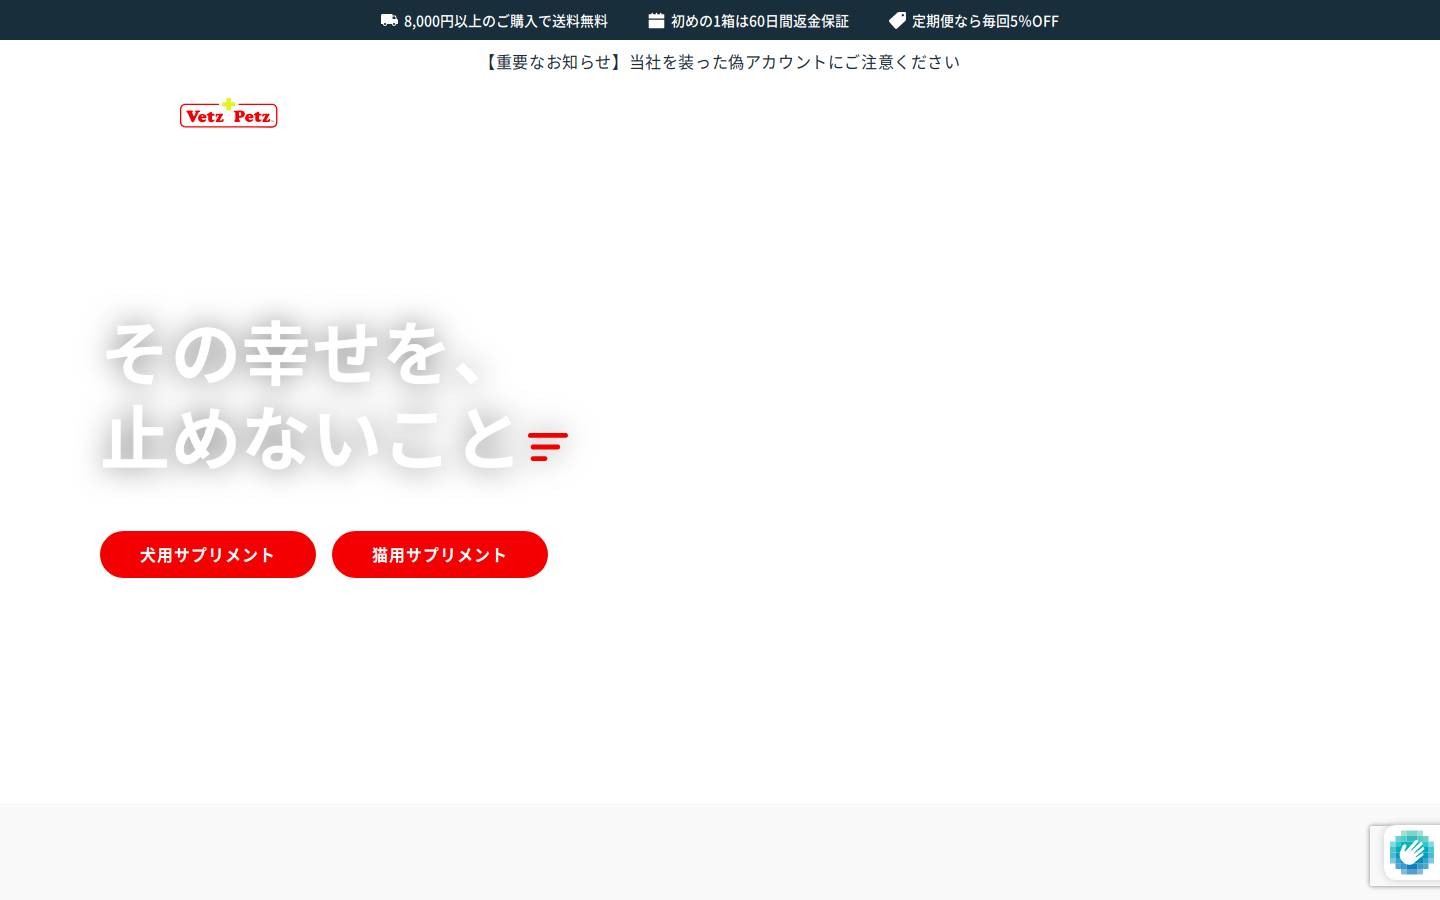Click the 初めの1箱は60日間返金保証 text
This screenshot has height=900, width=1440.
point(760,21)
